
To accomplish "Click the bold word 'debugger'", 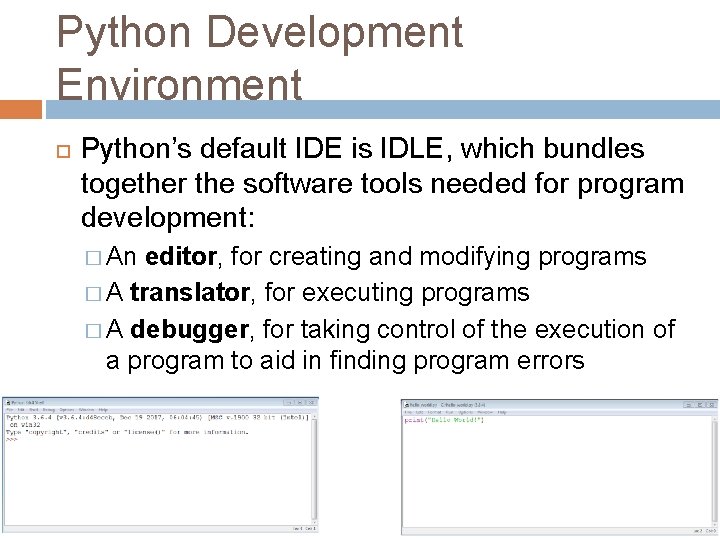I will [190, 330].
